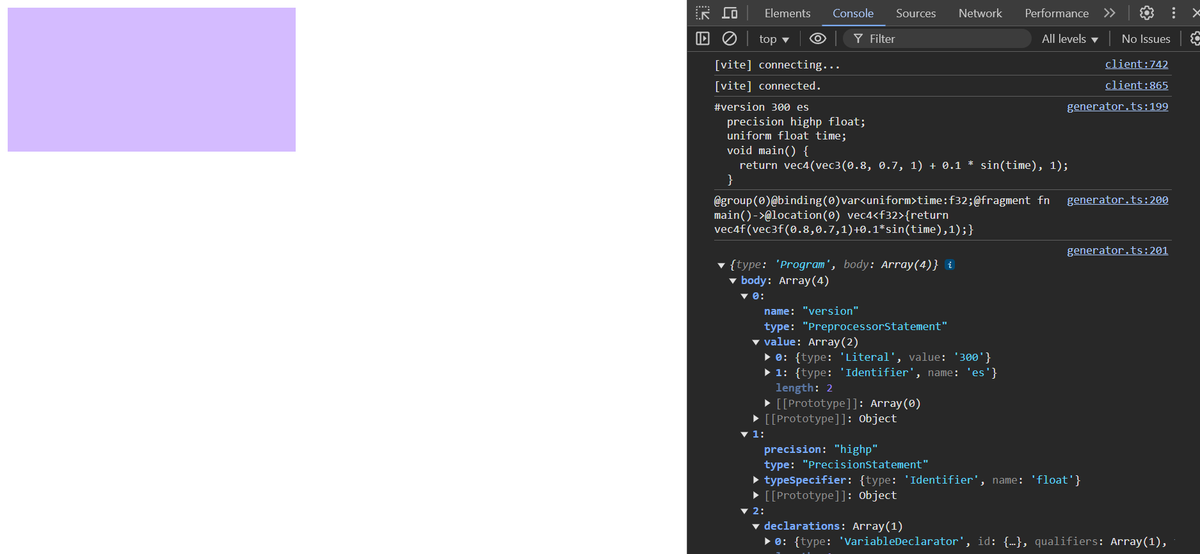Switch to the Elements tab
Image resolution: width=1200 pixels, height=554 pixels.
click(787, 13)
